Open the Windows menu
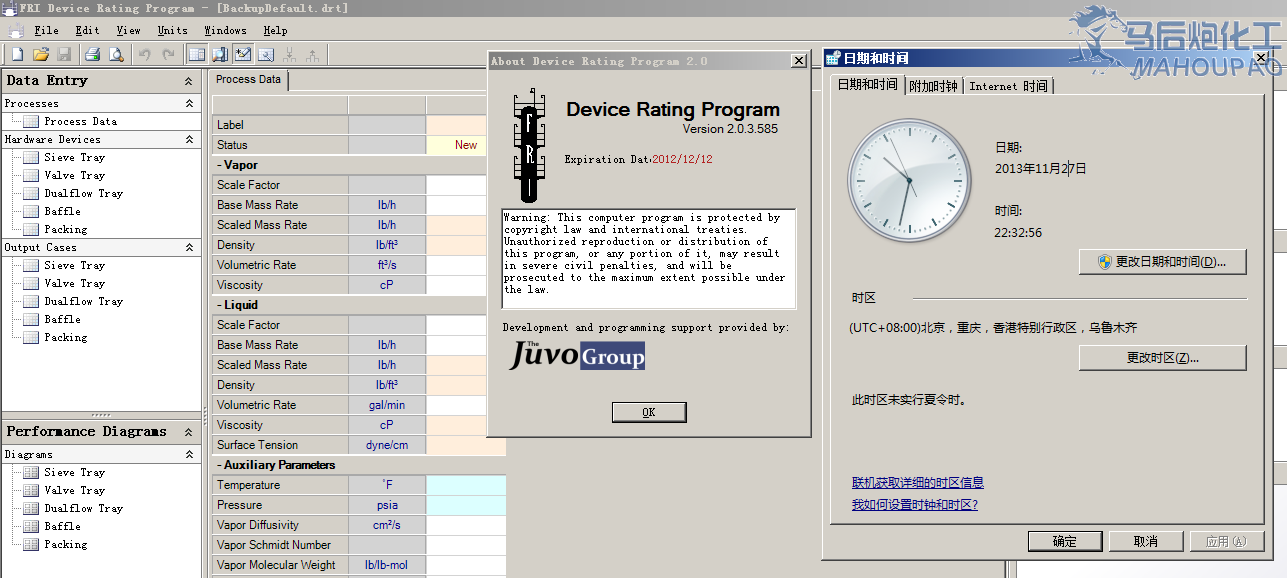1287x578 pixels. click(x=225, y=31)
